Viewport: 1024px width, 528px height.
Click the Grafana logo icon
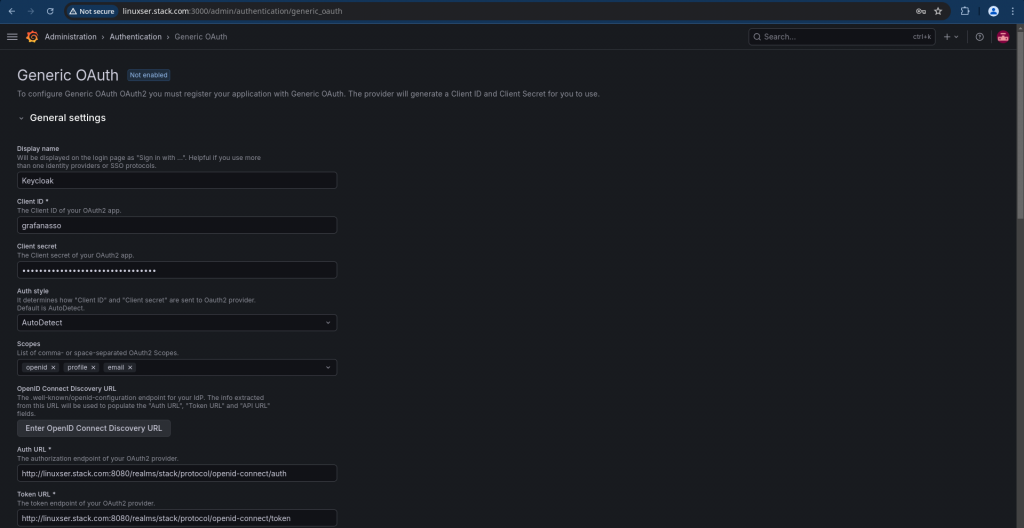32,37
